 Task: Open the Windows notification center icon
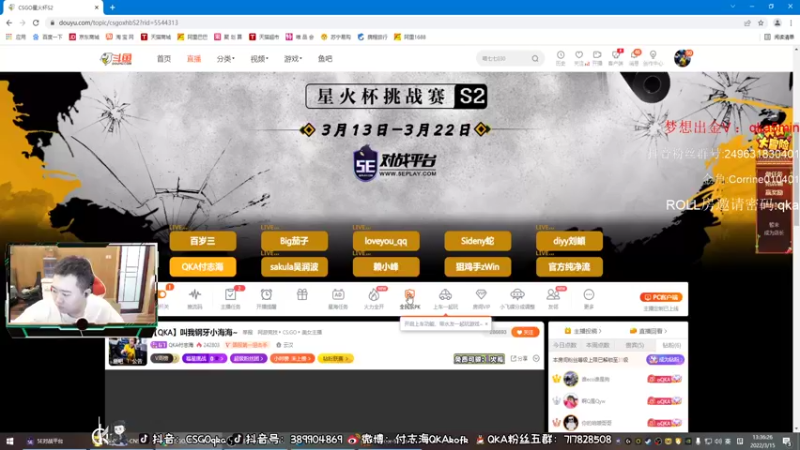click(787, 441)
